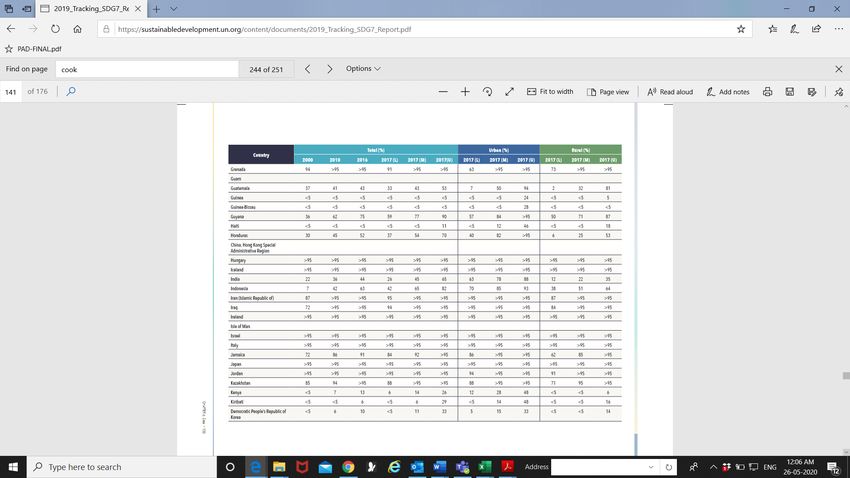Open Microsoft Word from taskbar

tap(440, 467)
